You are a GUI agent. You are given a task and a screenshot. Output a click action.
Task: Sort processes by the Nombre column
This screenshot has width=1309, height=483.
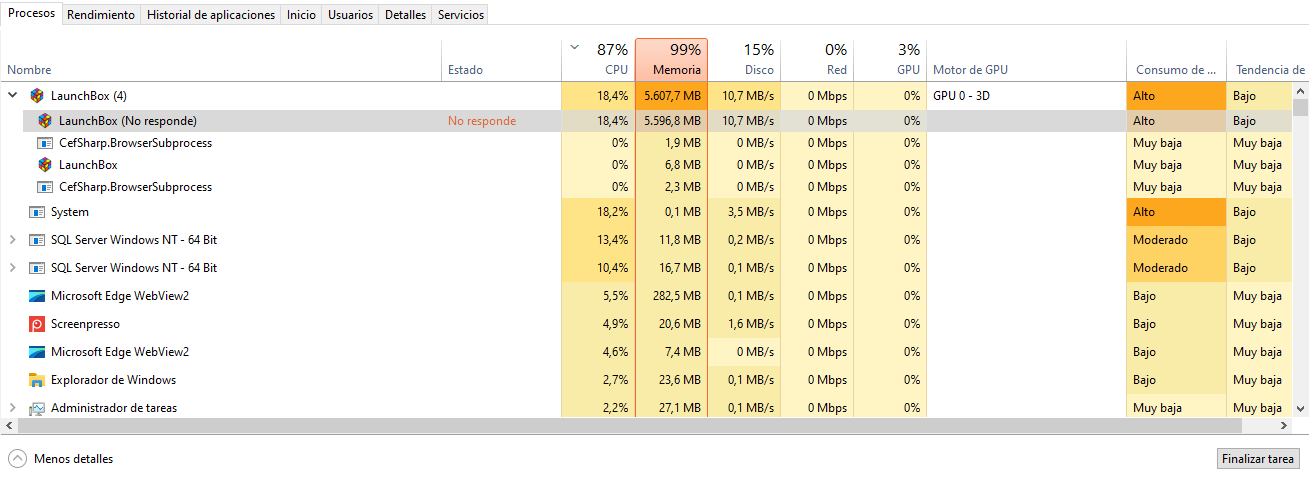point(221,60)
